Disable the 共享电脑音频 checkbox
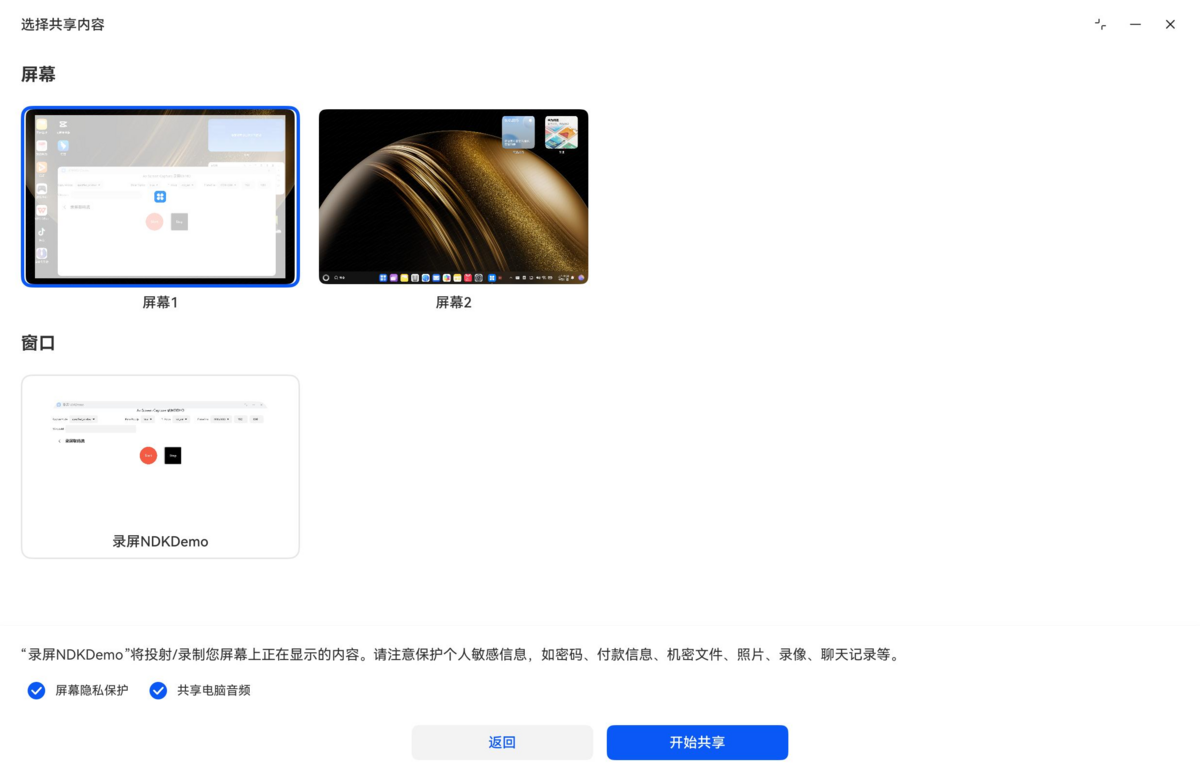Screen dimensions: 1200x781 (158, 690)
